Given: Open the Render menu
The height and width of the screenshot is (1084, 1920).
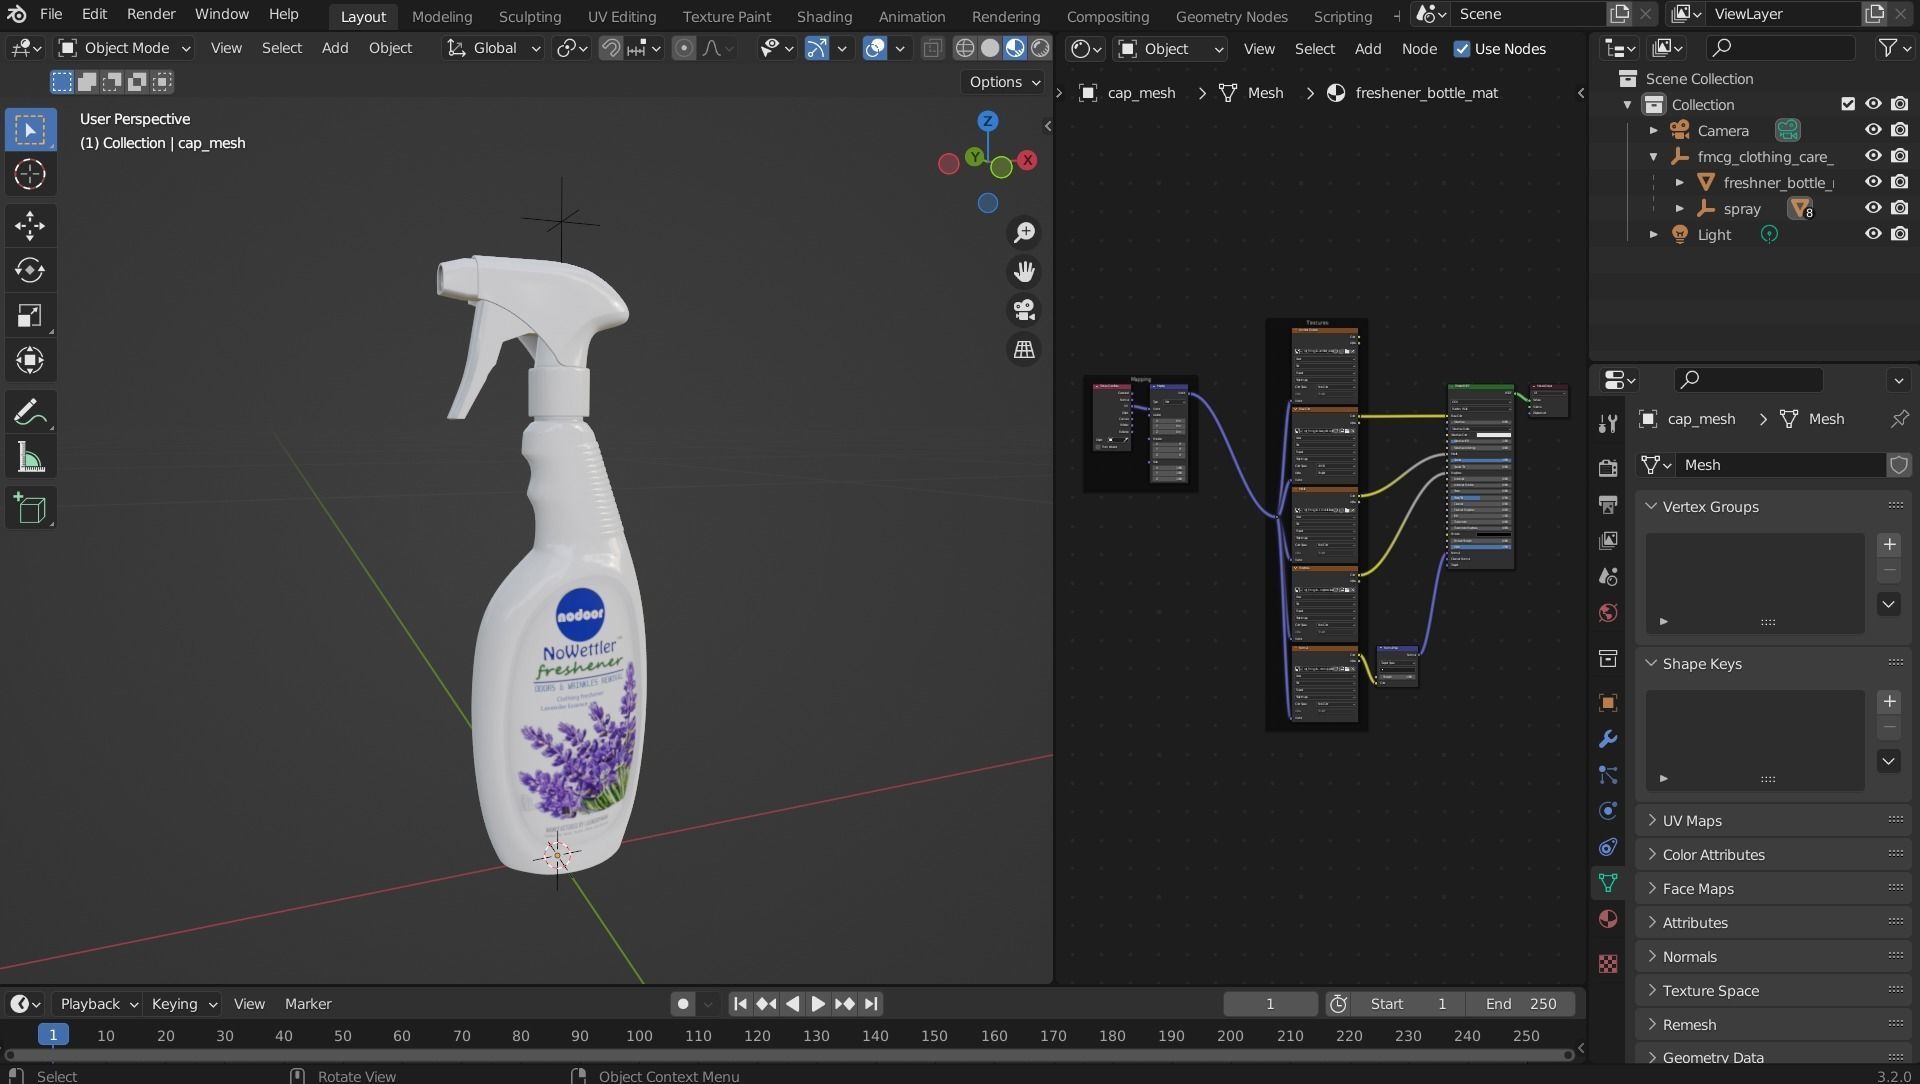Looking at the screenshot, I should pos(151,14).
